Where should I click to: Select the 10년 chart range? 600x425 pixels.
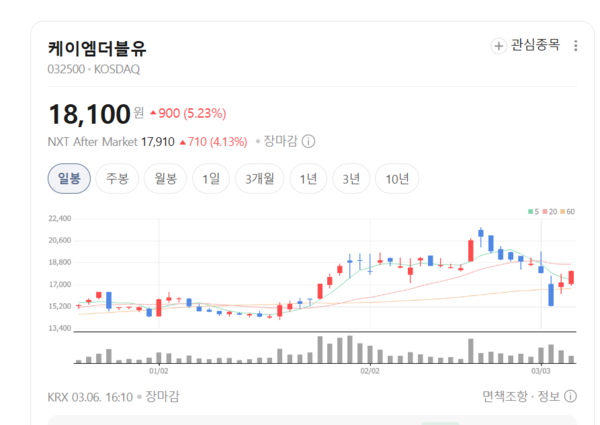(396, 179)
